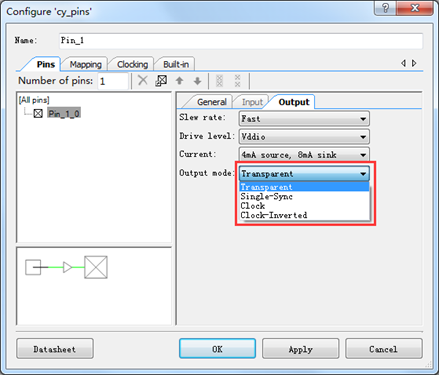The height and width of the screenshot is (375, 439).
Task: Click the pair pins icon in toolbar
Action: (x=161, y=80)
